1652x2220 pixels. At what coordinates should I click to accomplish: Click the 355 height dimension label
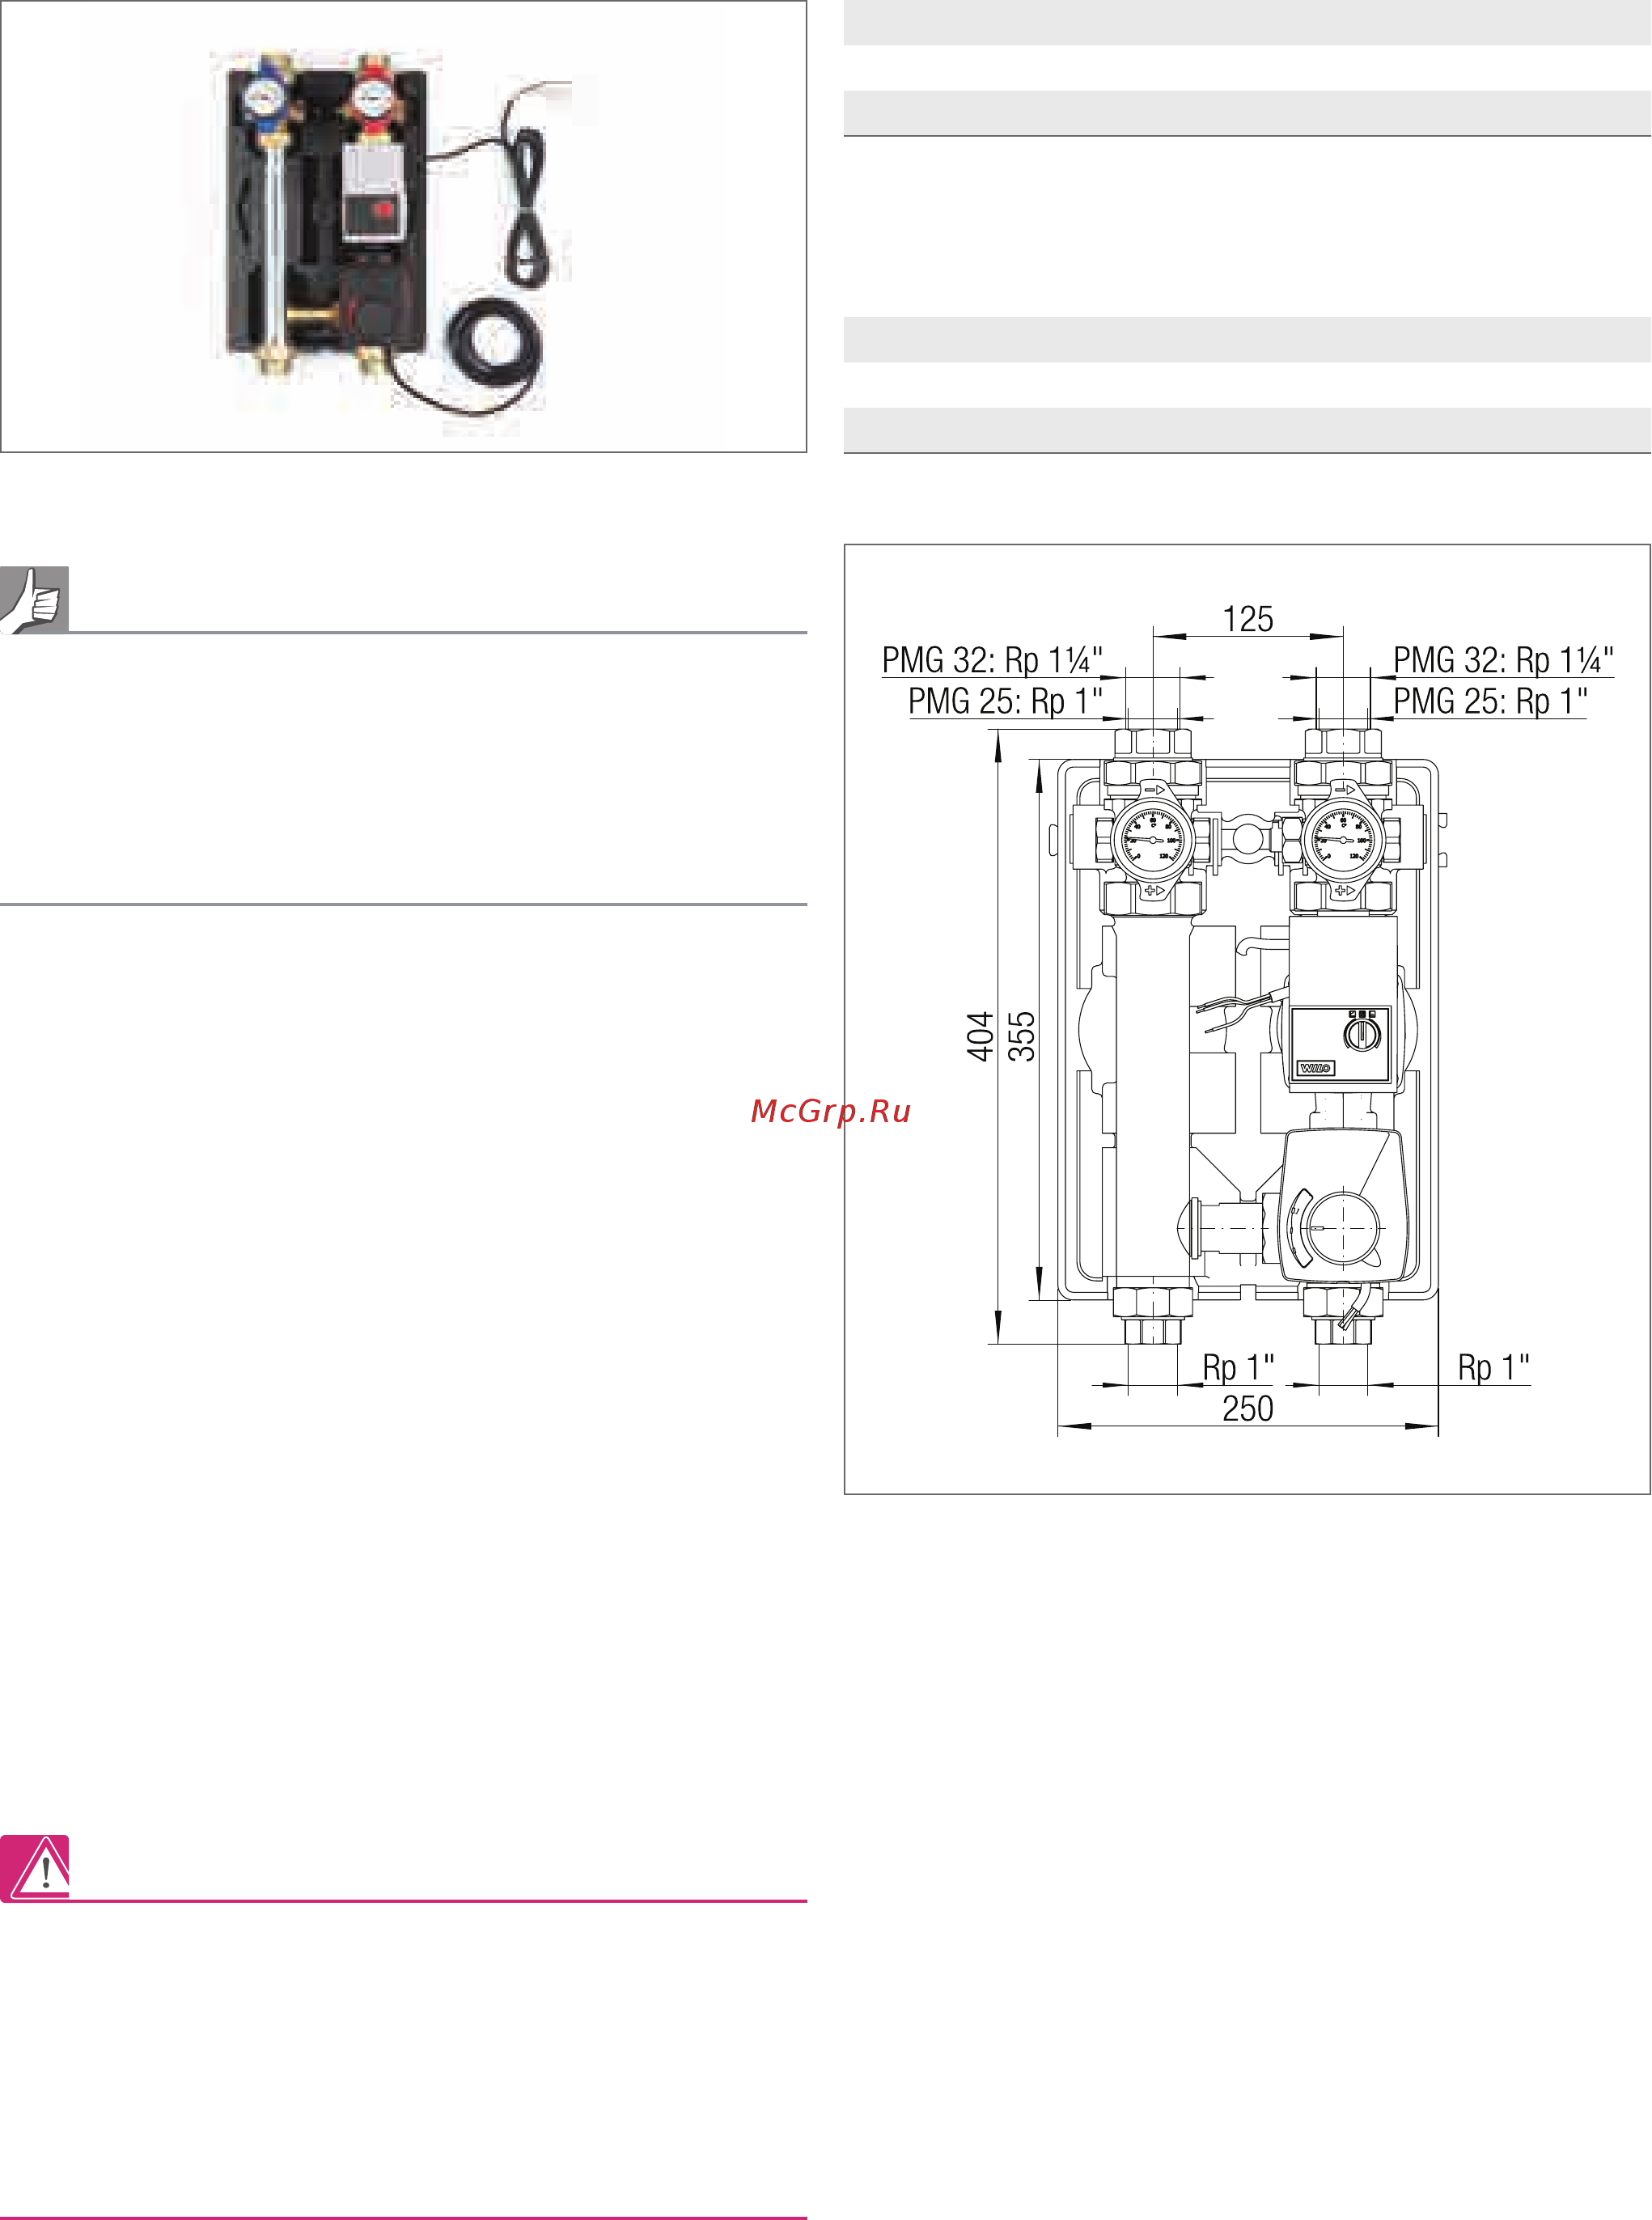pos(1021,1036)
